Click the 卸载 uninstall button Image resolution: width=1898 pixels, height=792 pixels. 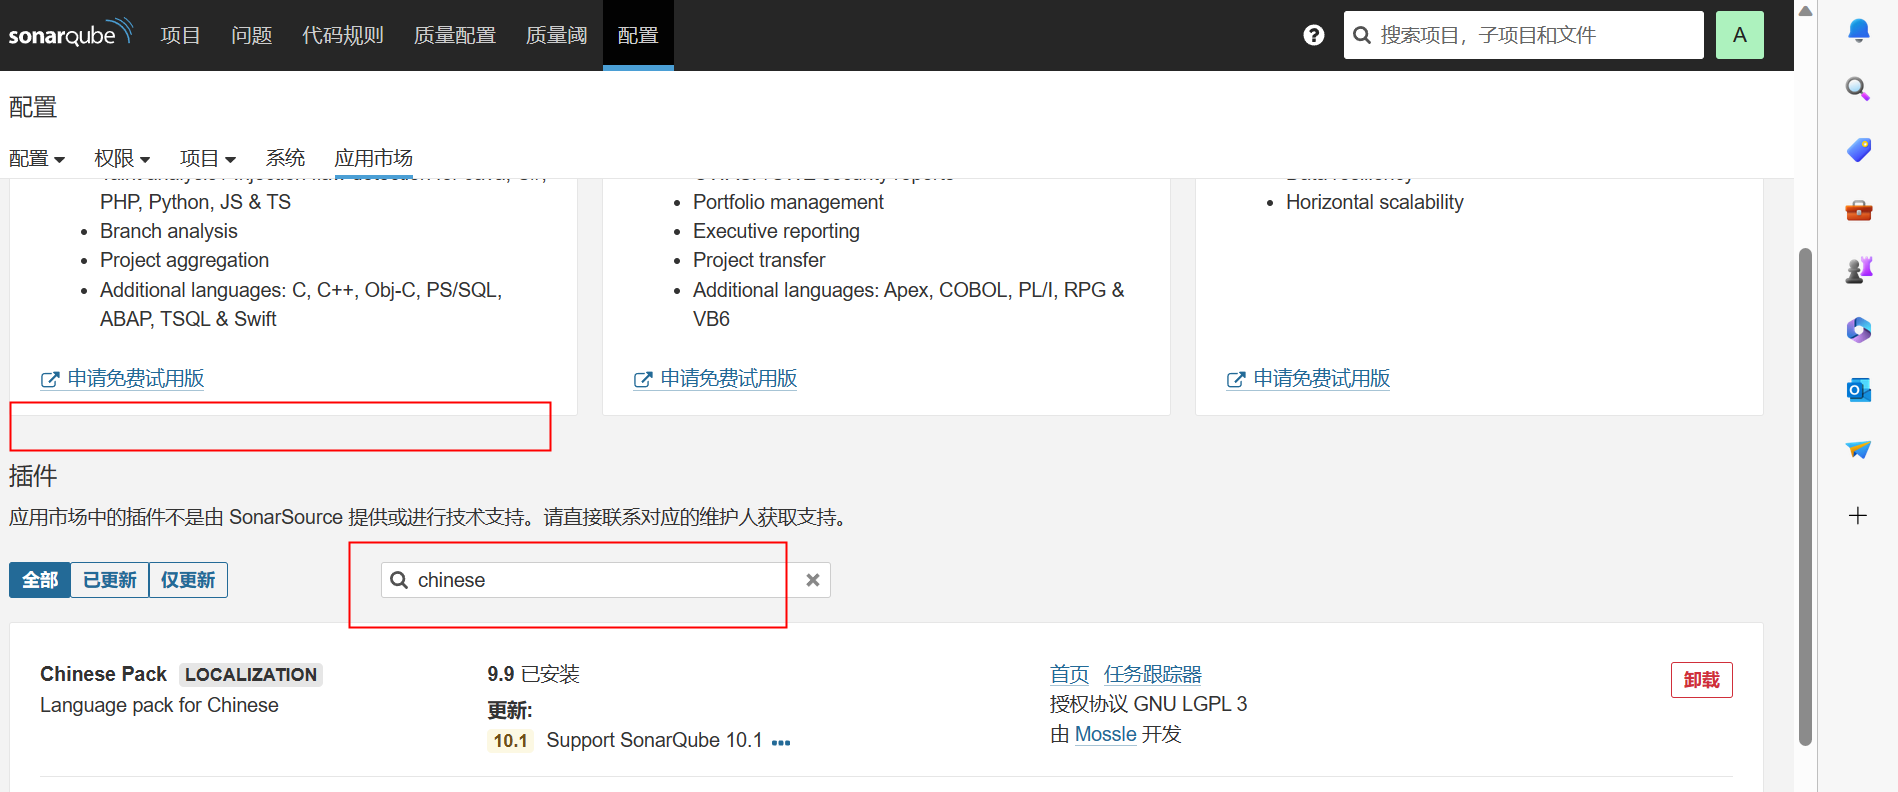1701,680
